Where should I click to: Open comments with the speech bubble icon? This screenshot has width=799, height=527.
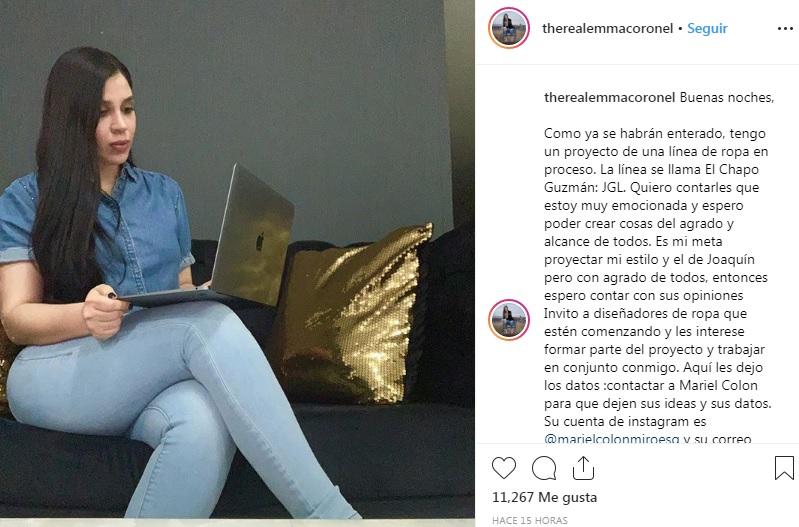click(544, 468)
